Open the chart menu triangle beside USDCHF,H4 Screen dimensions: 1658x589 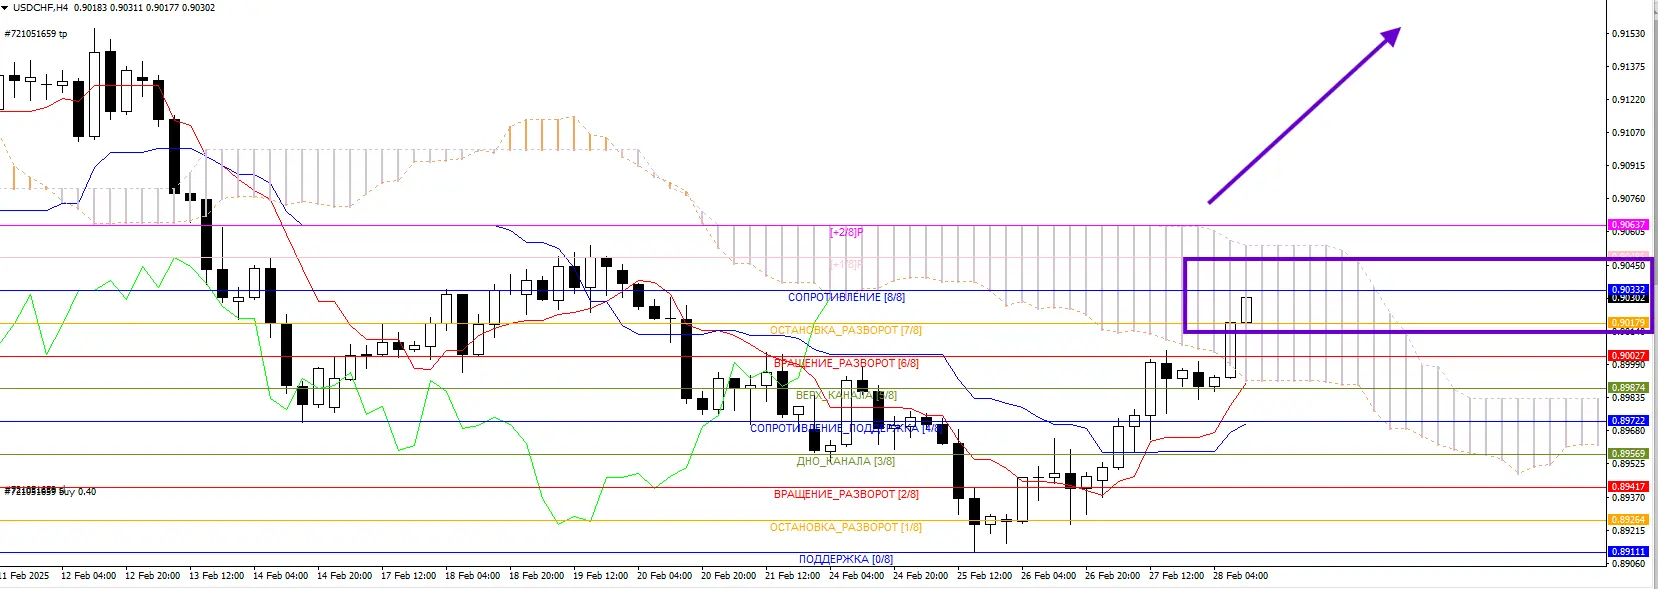click(x=5, y=7)
